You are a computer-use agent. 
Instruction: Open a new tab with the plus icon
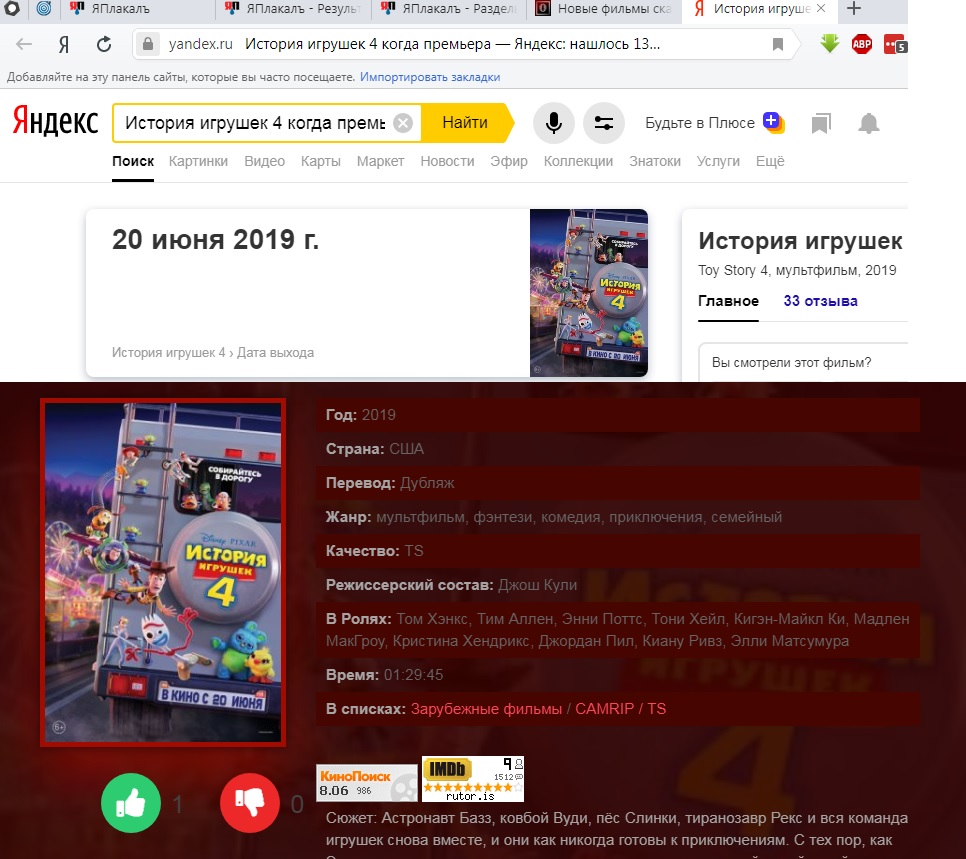tap(854, 9)
